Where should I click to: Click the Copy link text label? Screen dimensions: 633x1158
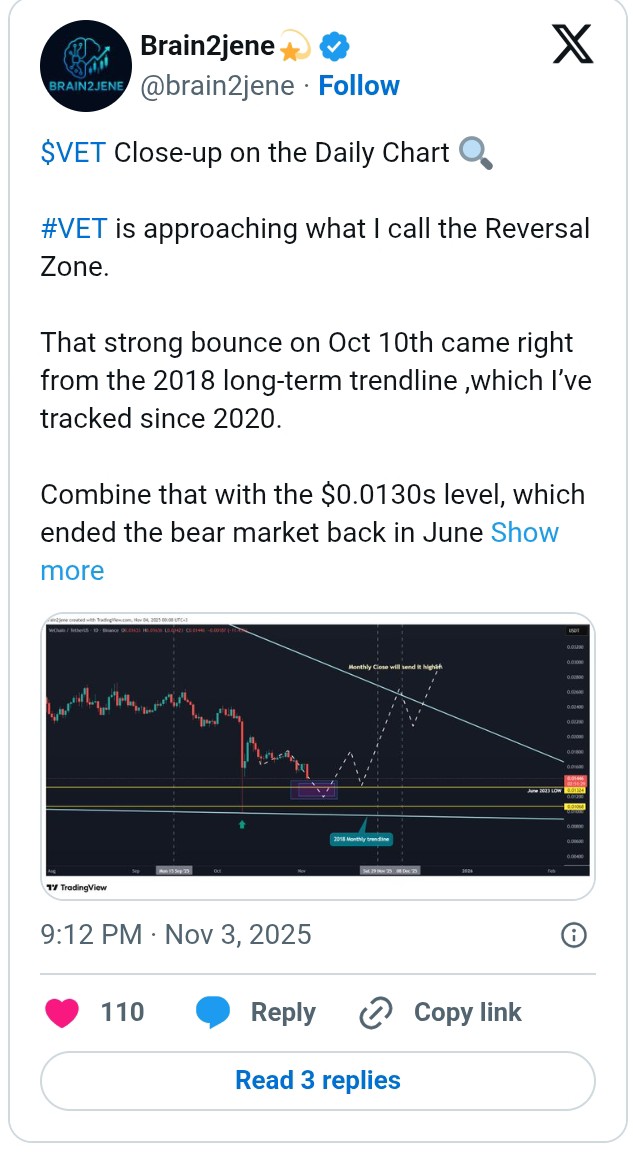467,1012
